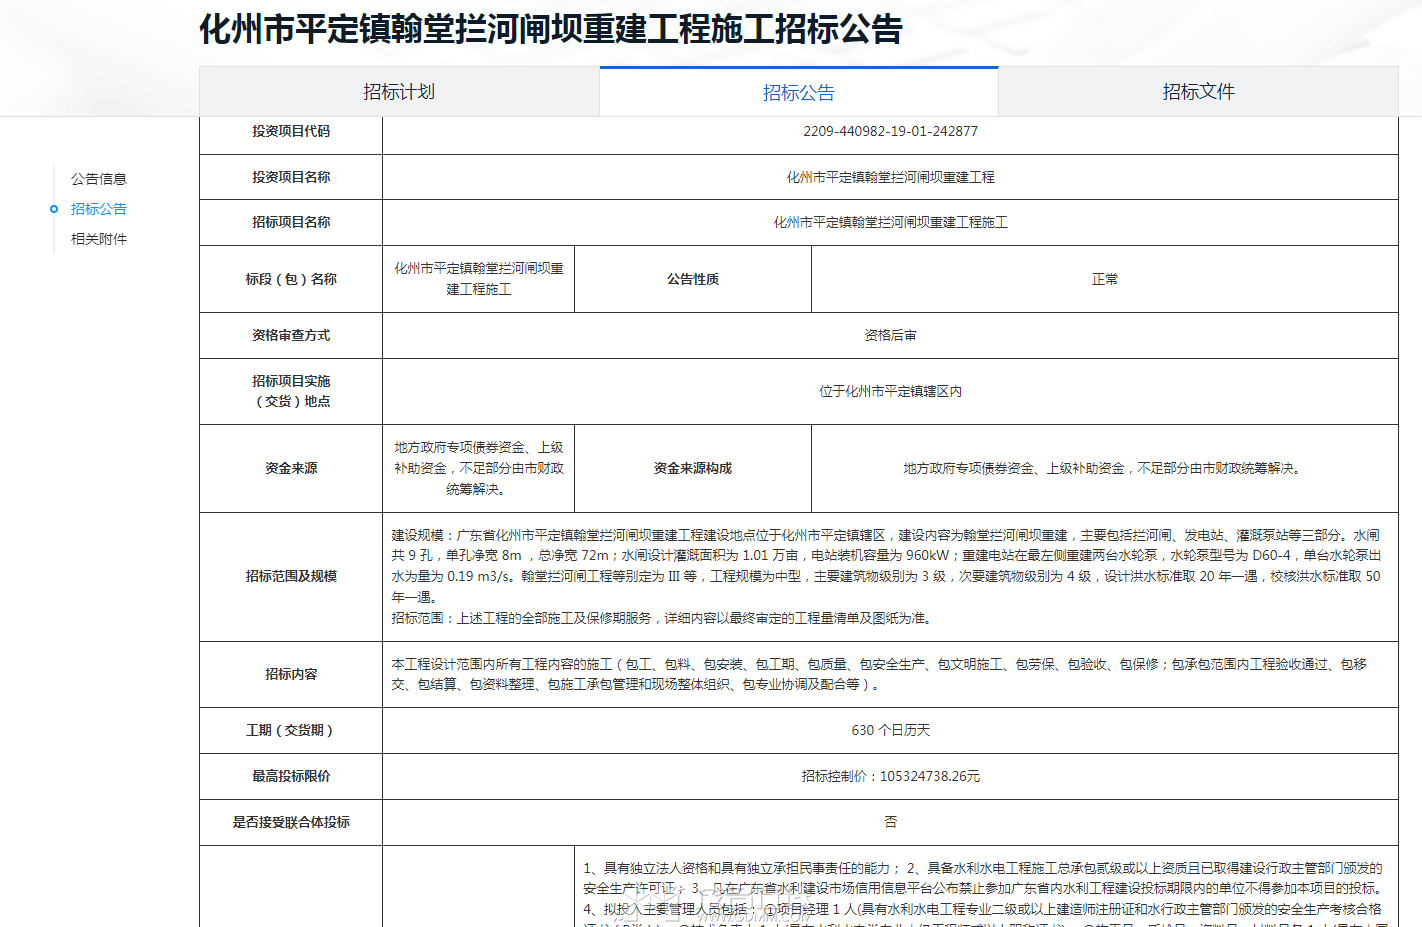Click the 投资项目名称 value cell
This screenshot has width=1422, height=927.
point(890,177)
